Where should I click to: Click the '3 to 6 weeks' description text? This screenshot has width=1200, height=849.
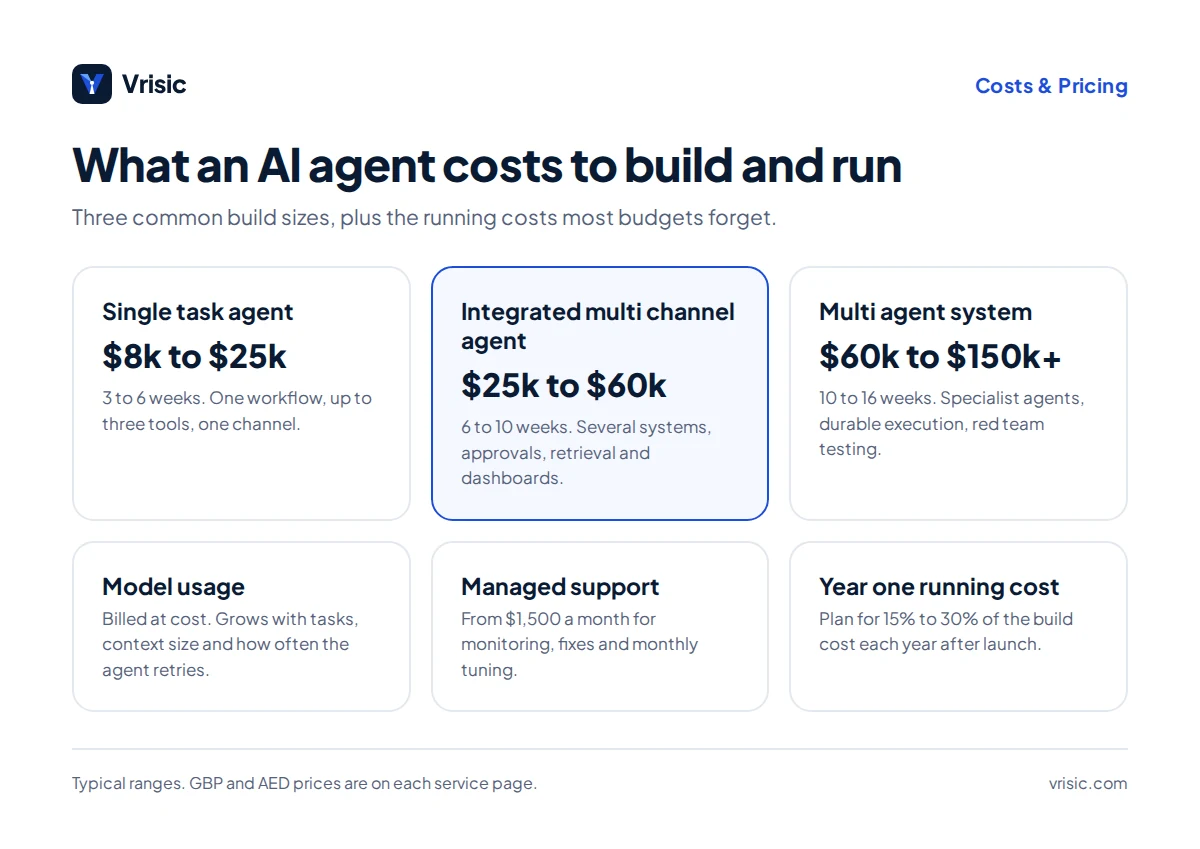237,411
